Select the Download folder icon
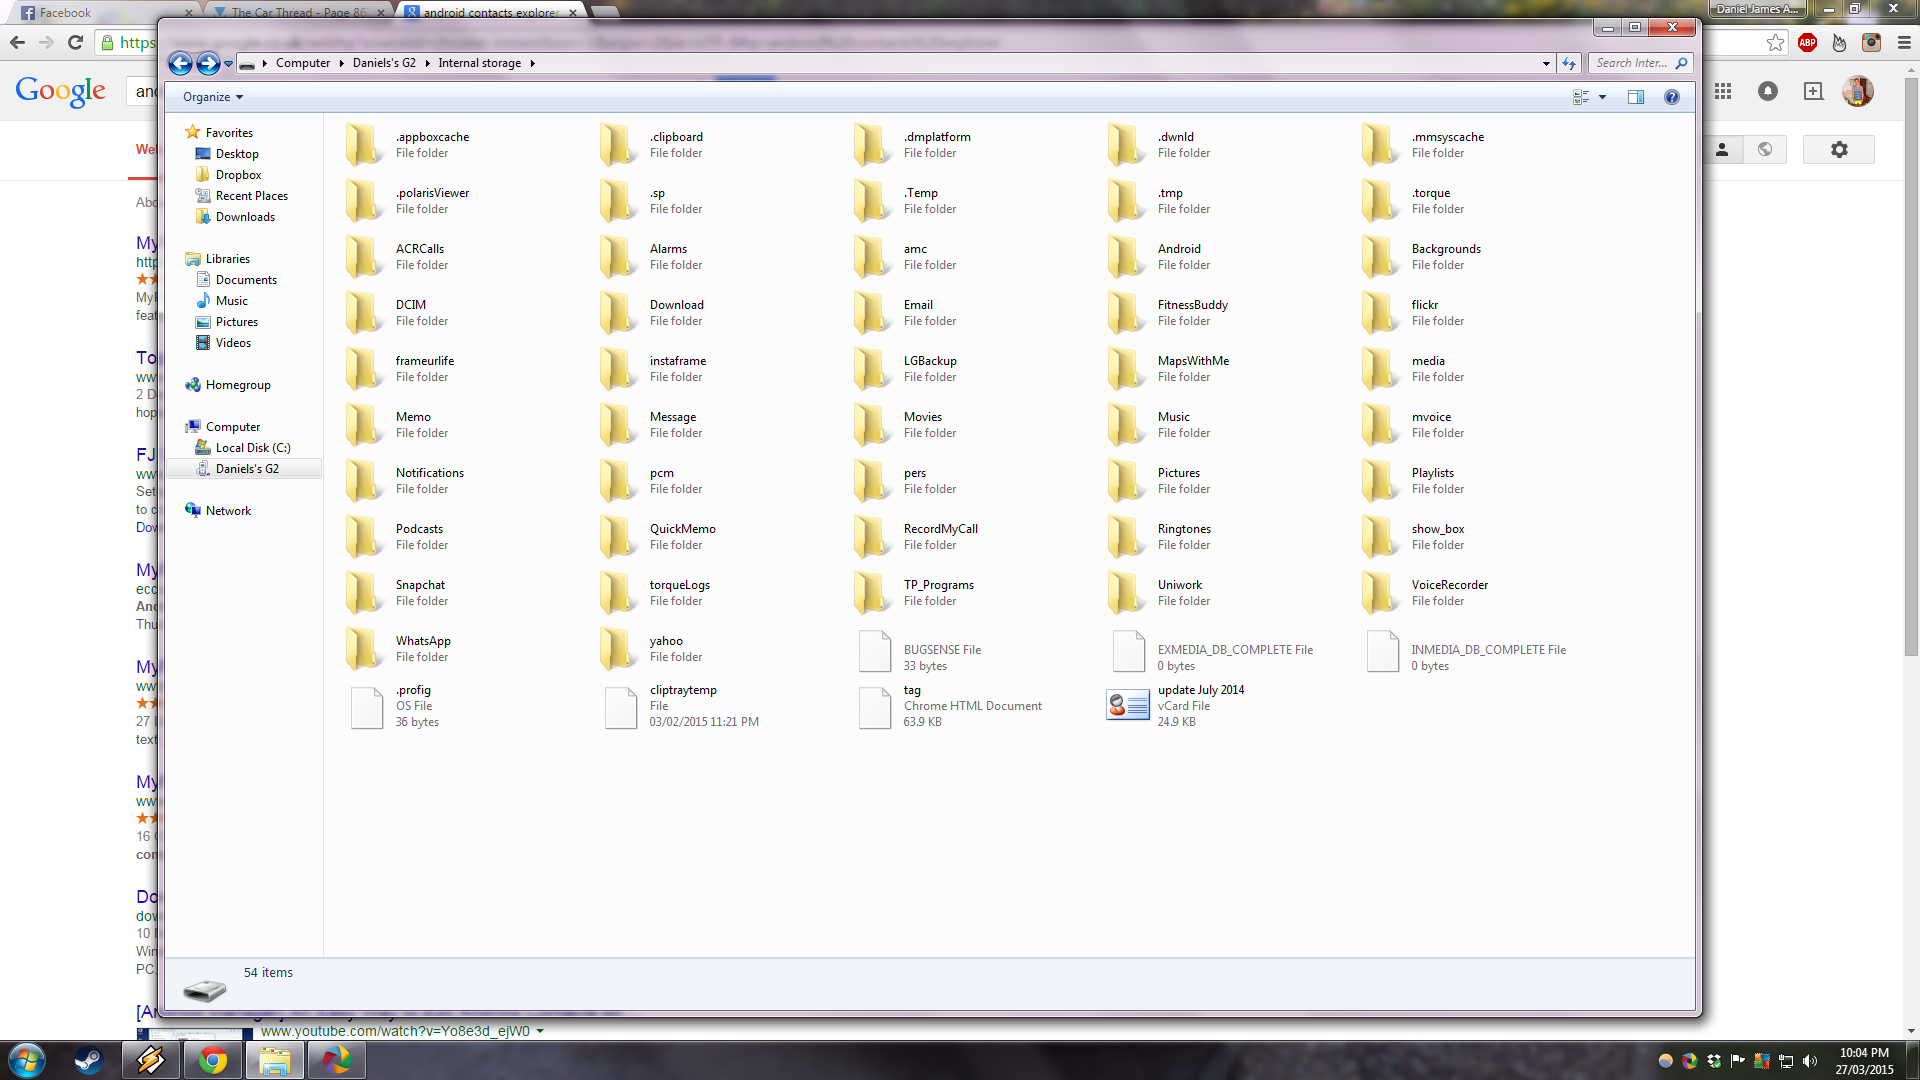This screenshot has width=1920, height=1080. [x=619, y=313]
